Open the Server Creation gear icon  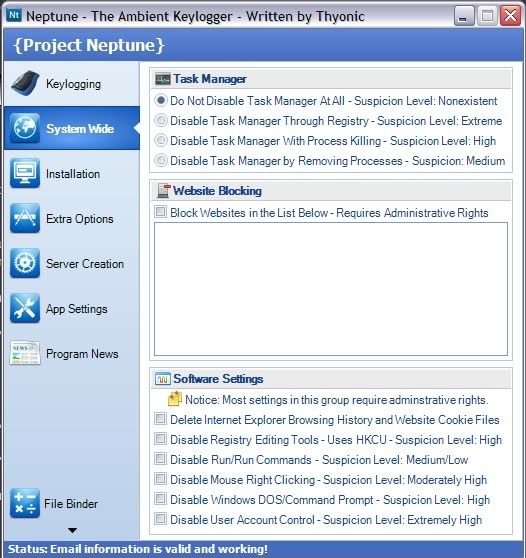click(x=25, y=263)
